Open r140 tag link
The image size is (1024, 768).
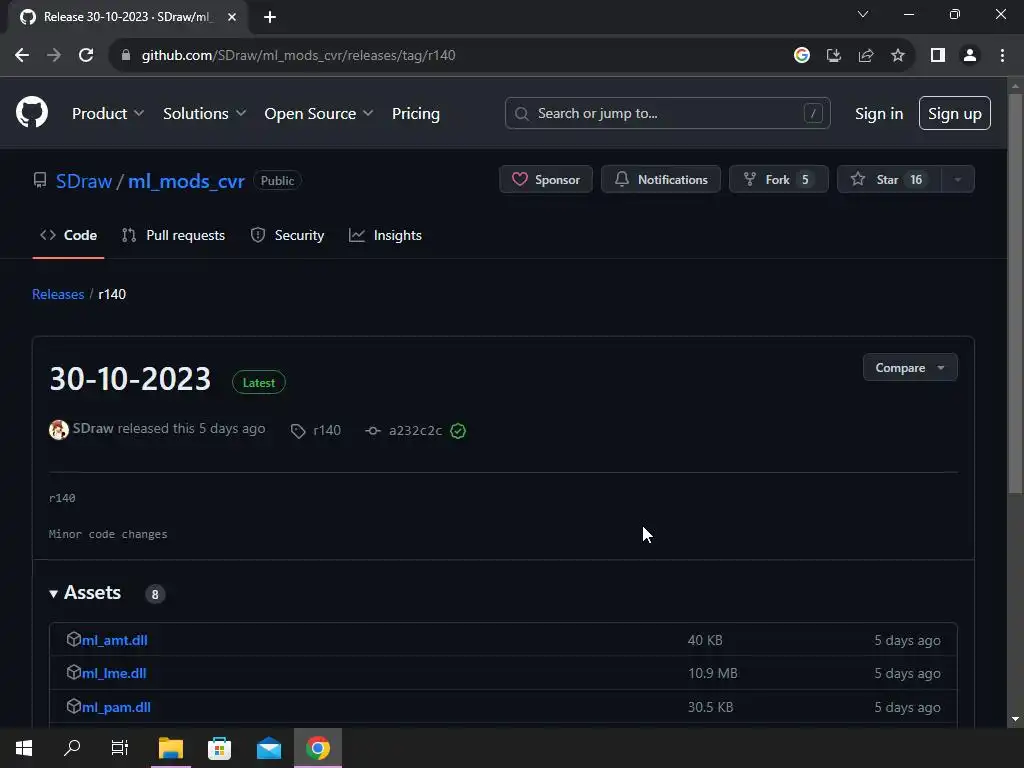(327, 430)
